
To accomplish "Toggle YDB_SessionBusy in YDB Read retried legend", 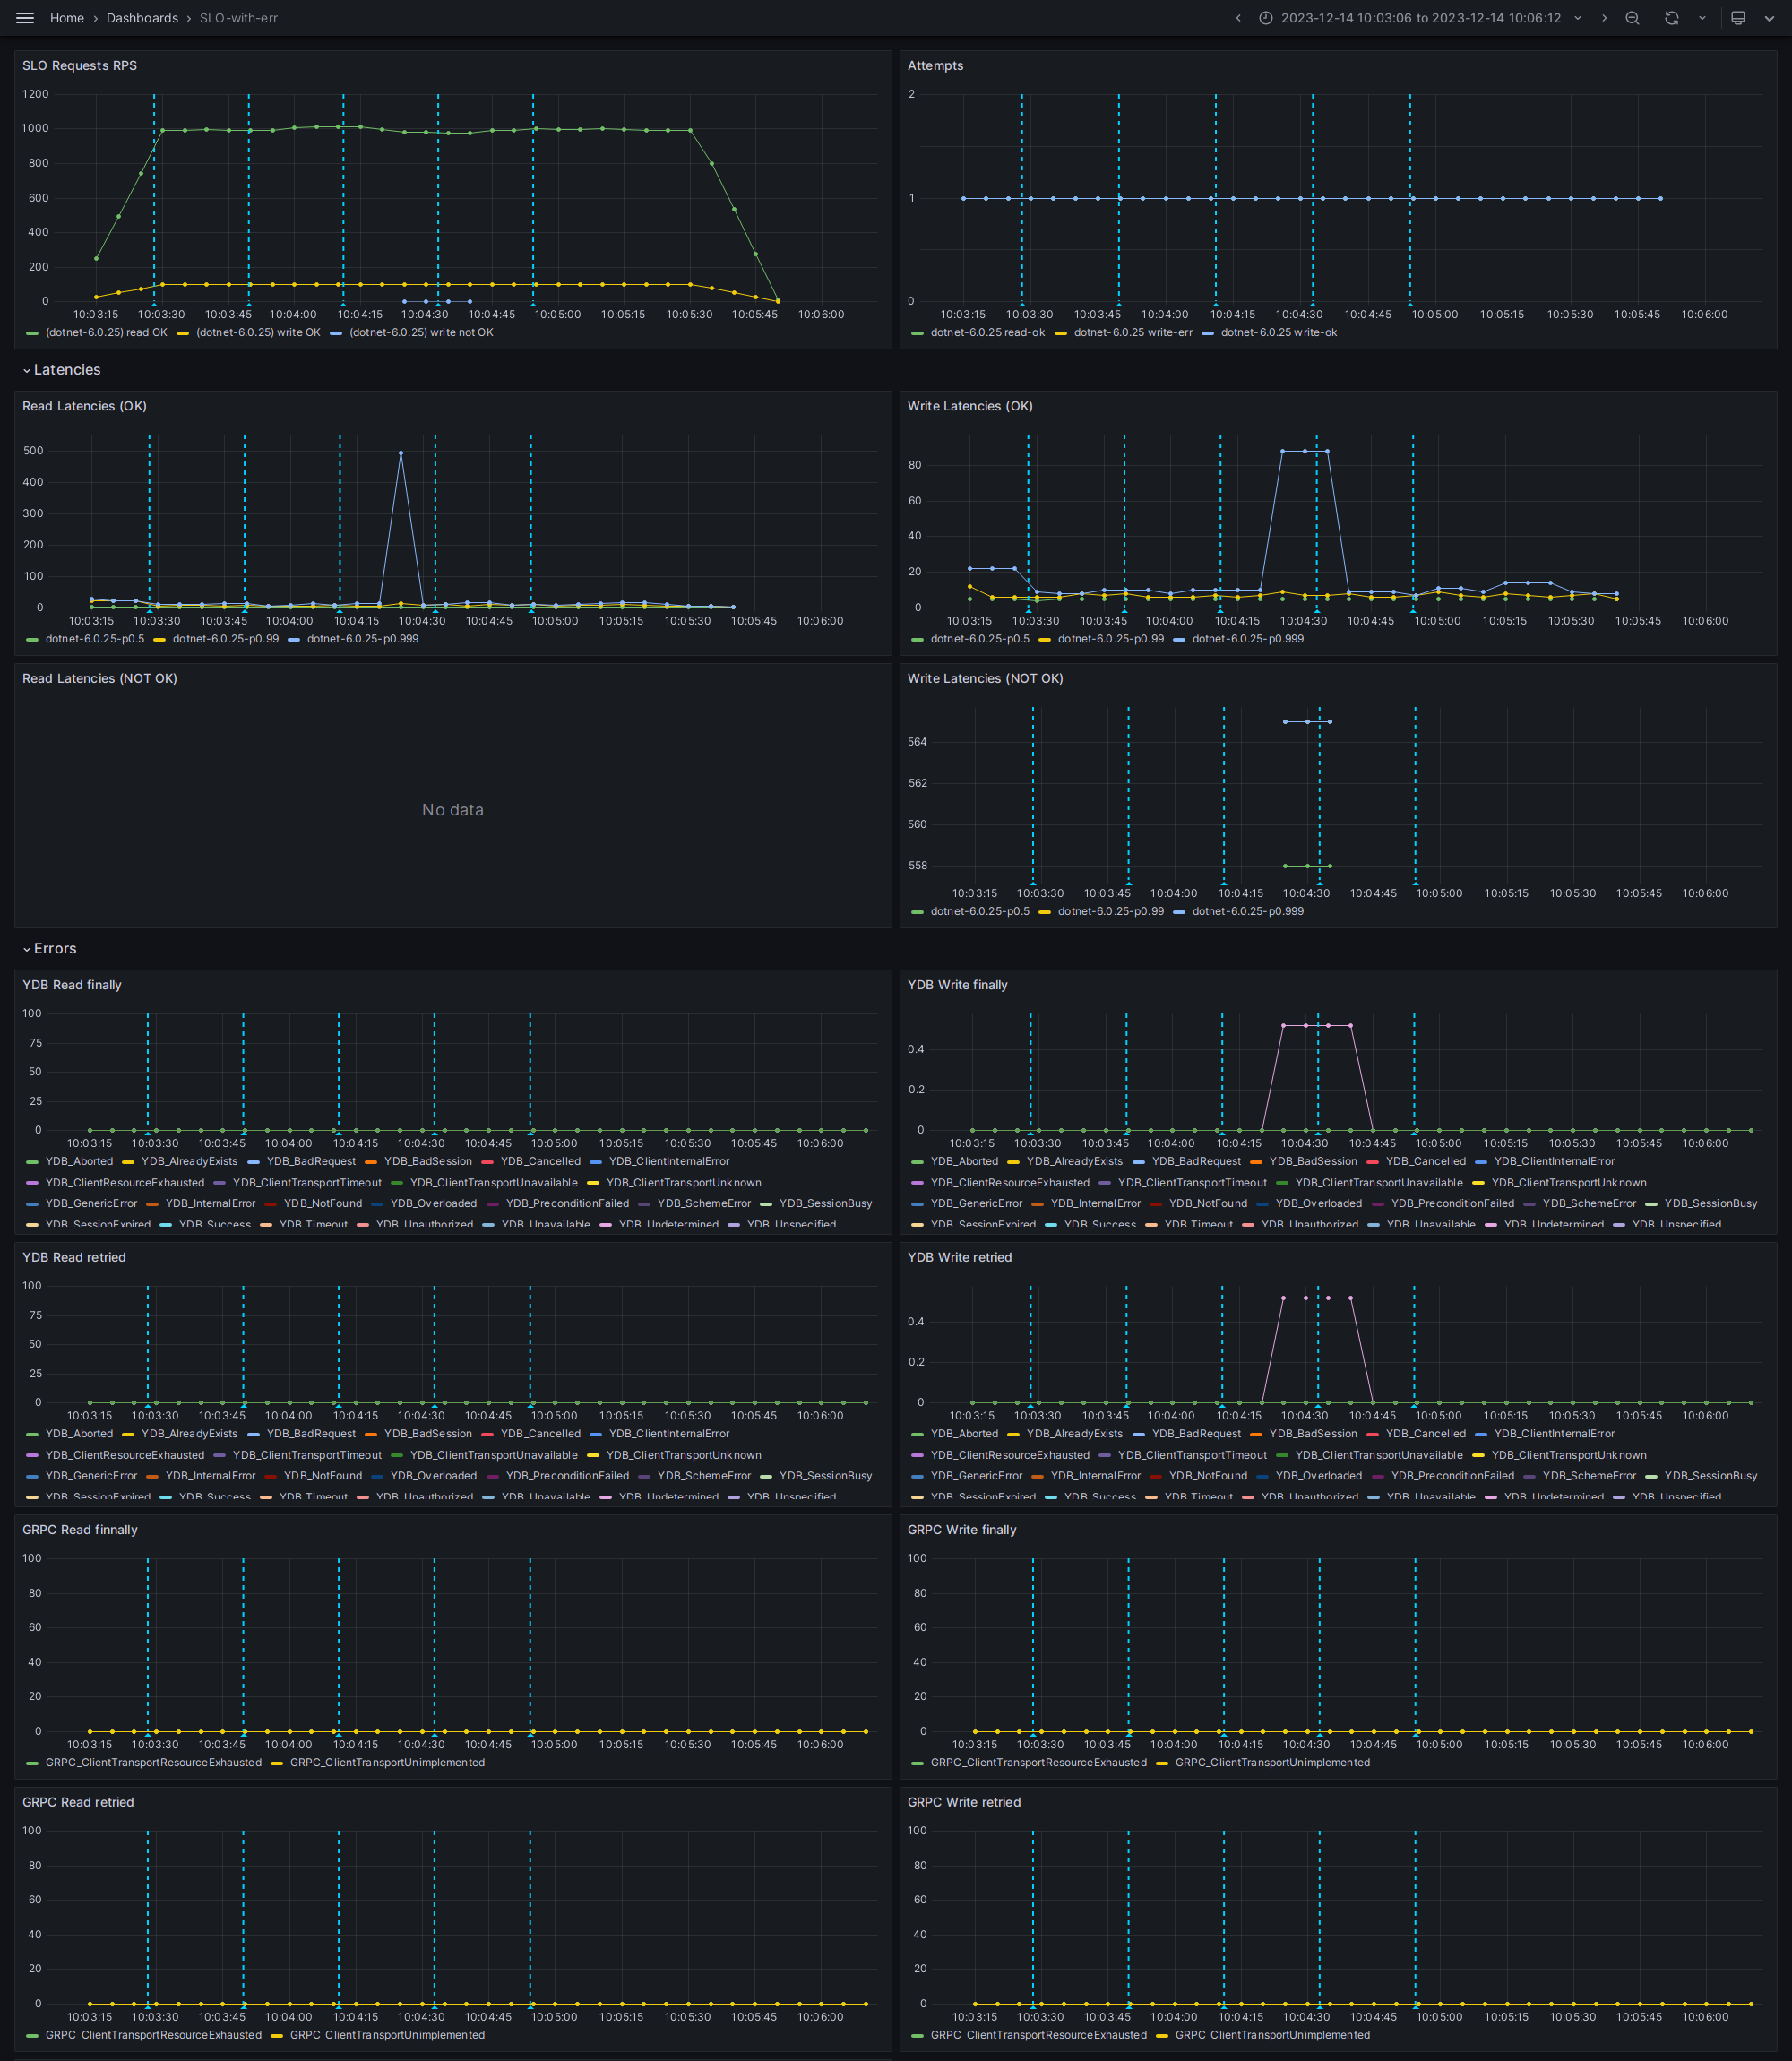I will pyautogui.click(x=826, y=1476).
